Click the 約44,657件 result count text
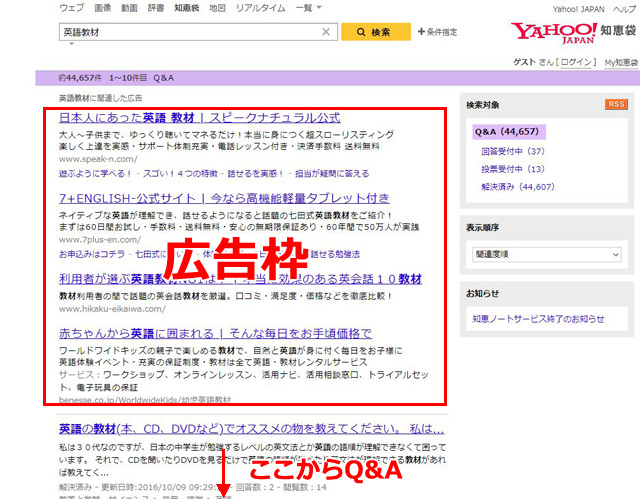This screenshot has width=640, height=499. pos(80,78)
